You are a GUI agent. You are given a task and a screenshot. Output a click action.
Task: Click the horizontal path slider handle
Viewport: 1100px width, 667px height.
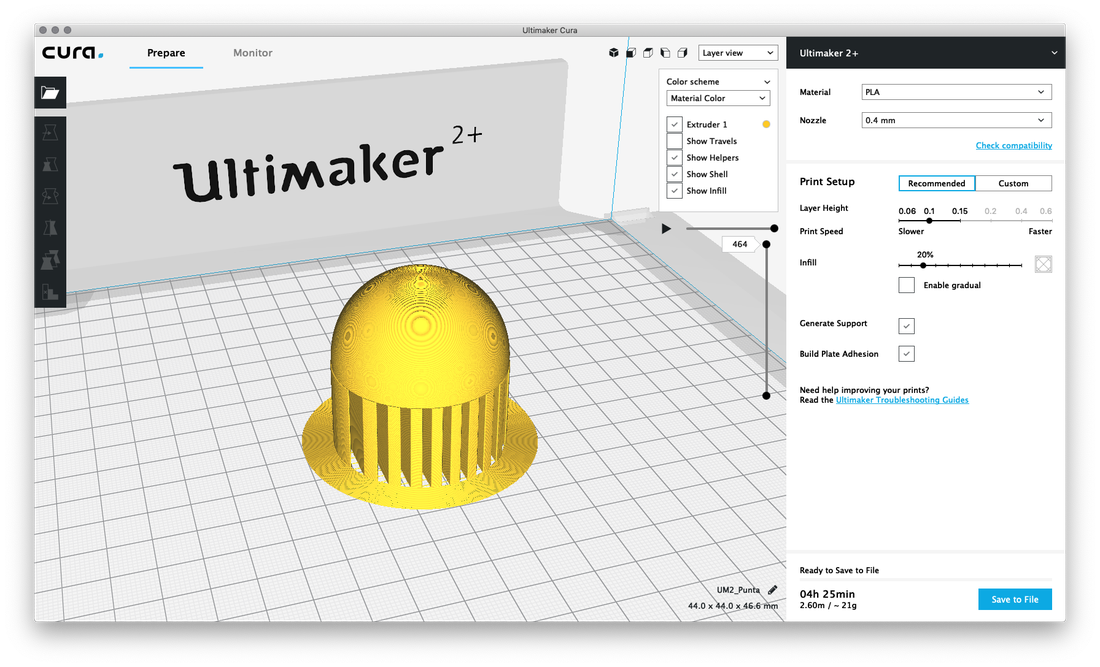pyautogui.click(x=774, y=229)
